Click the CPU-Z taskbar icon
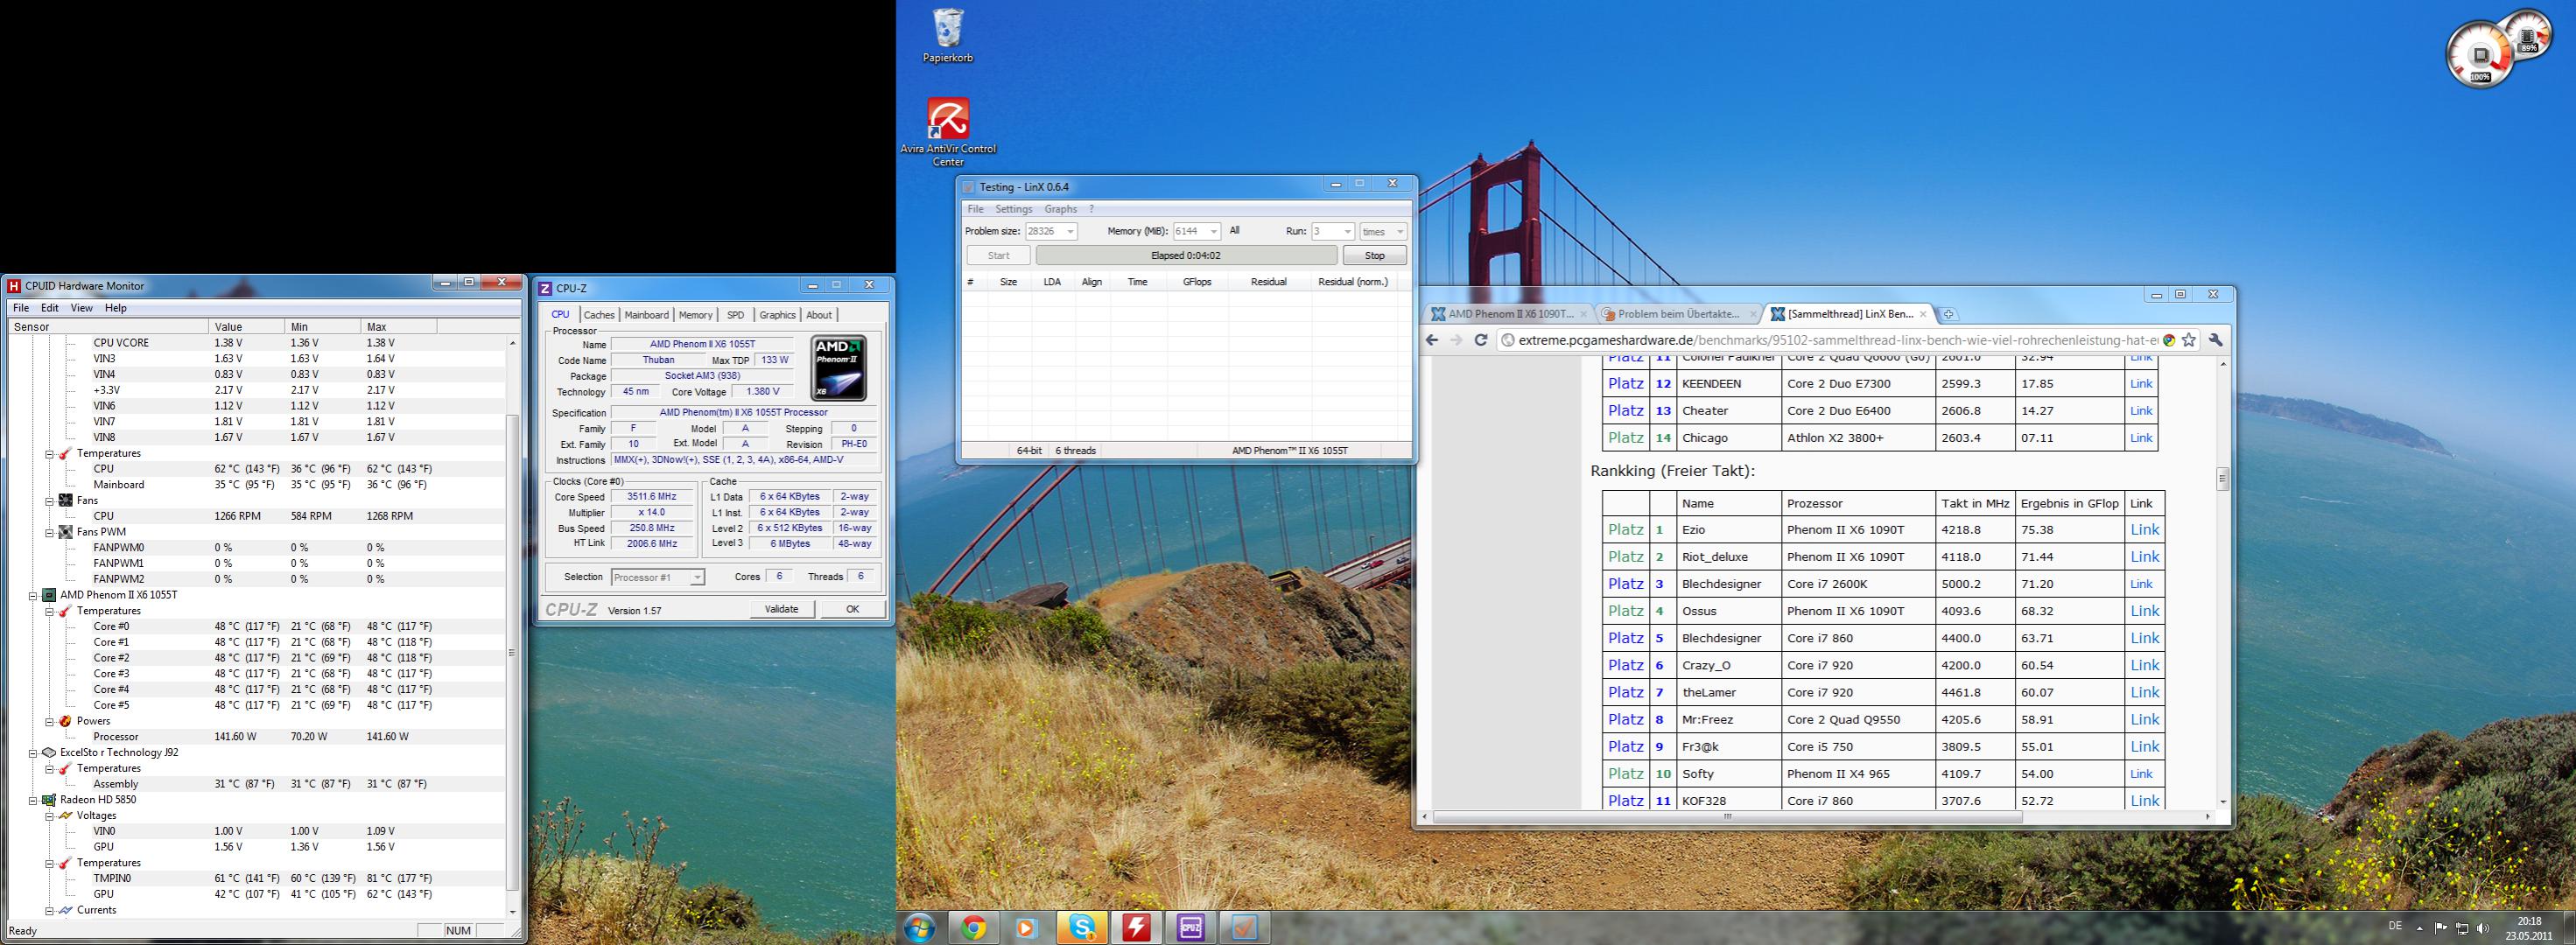The height and width of the screenshot is (945, 2576). point(1190,928)
